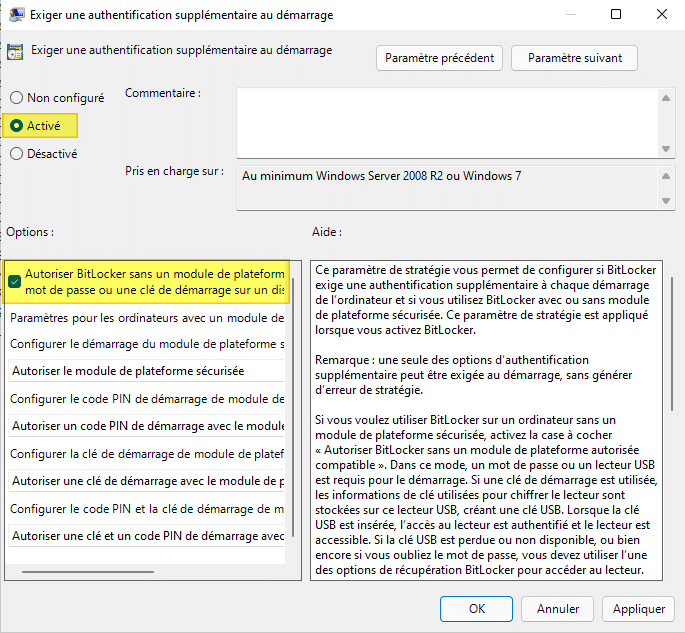Open Autoriser un code PIN de démarrage dropdown
The width and height of the screenshot is (685, 633).
(147, 426)
